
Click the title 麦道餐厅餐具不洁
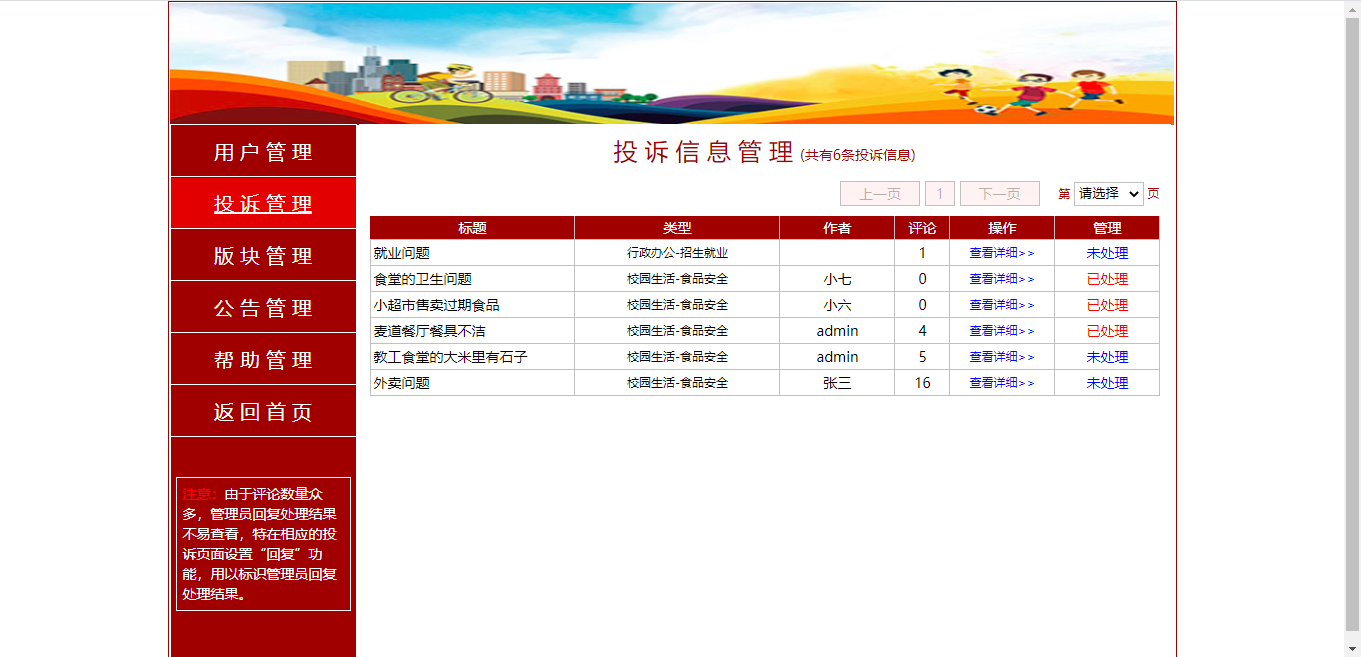429,331
